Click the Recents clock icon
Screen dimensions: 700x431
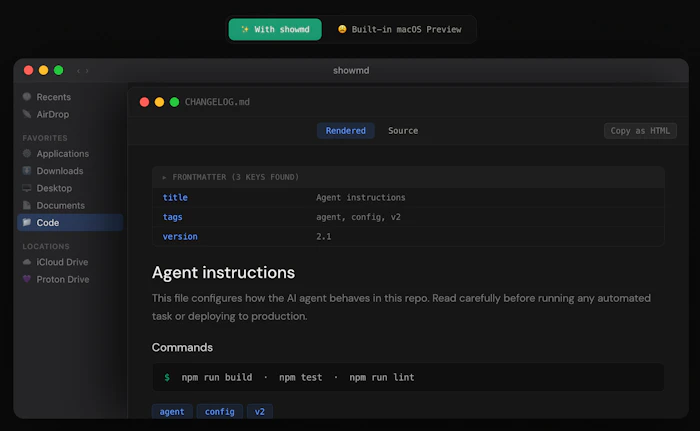pyautogui.click(x=27, y=96)
